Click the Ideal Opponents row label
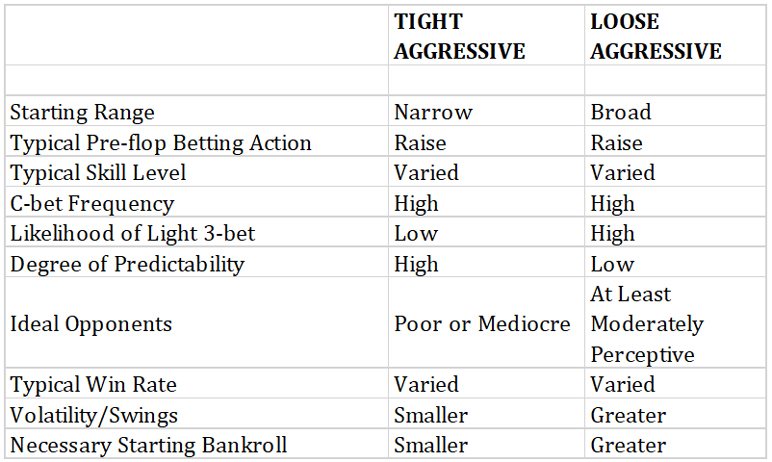This screenshot has width=772, height=462. (x=89, y=324)
